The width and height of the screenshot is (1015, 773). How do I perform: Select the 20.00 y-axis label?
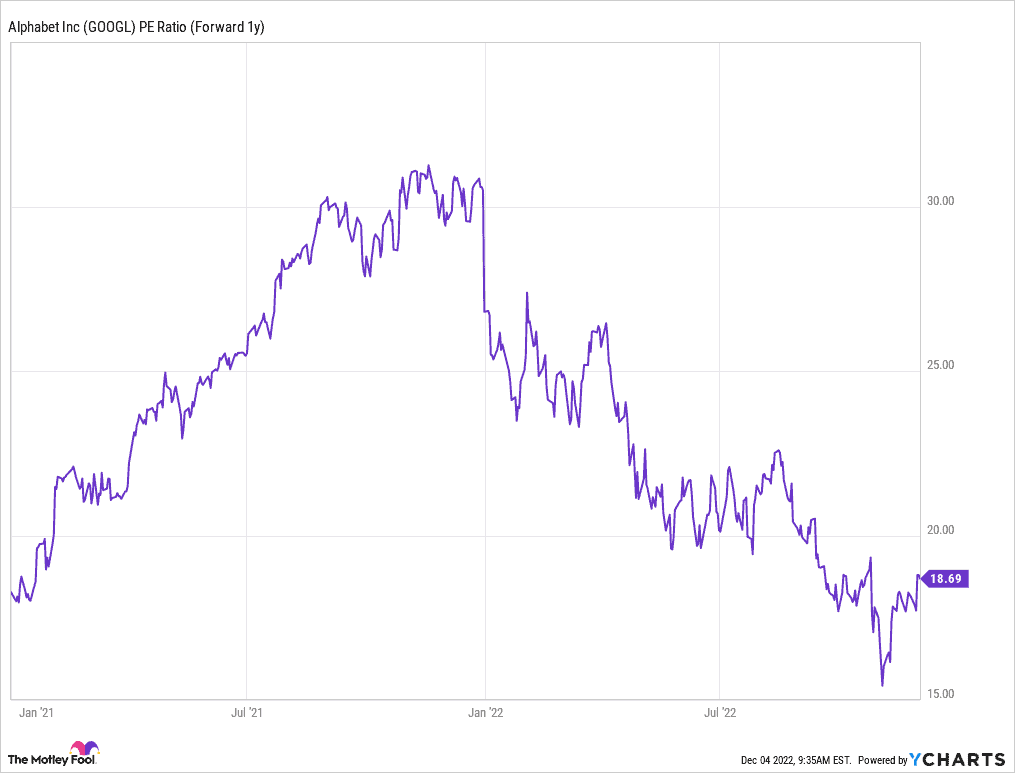(x=941, y=530)
